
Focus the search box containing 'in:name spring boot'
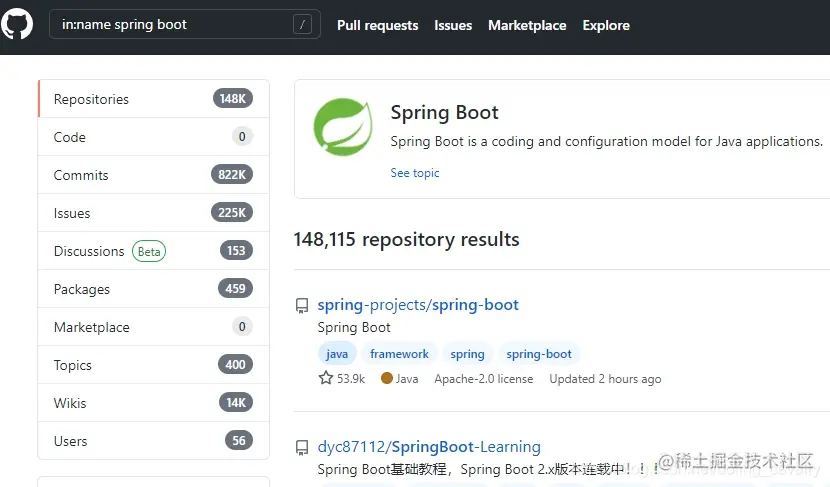[x=185, y=24]
